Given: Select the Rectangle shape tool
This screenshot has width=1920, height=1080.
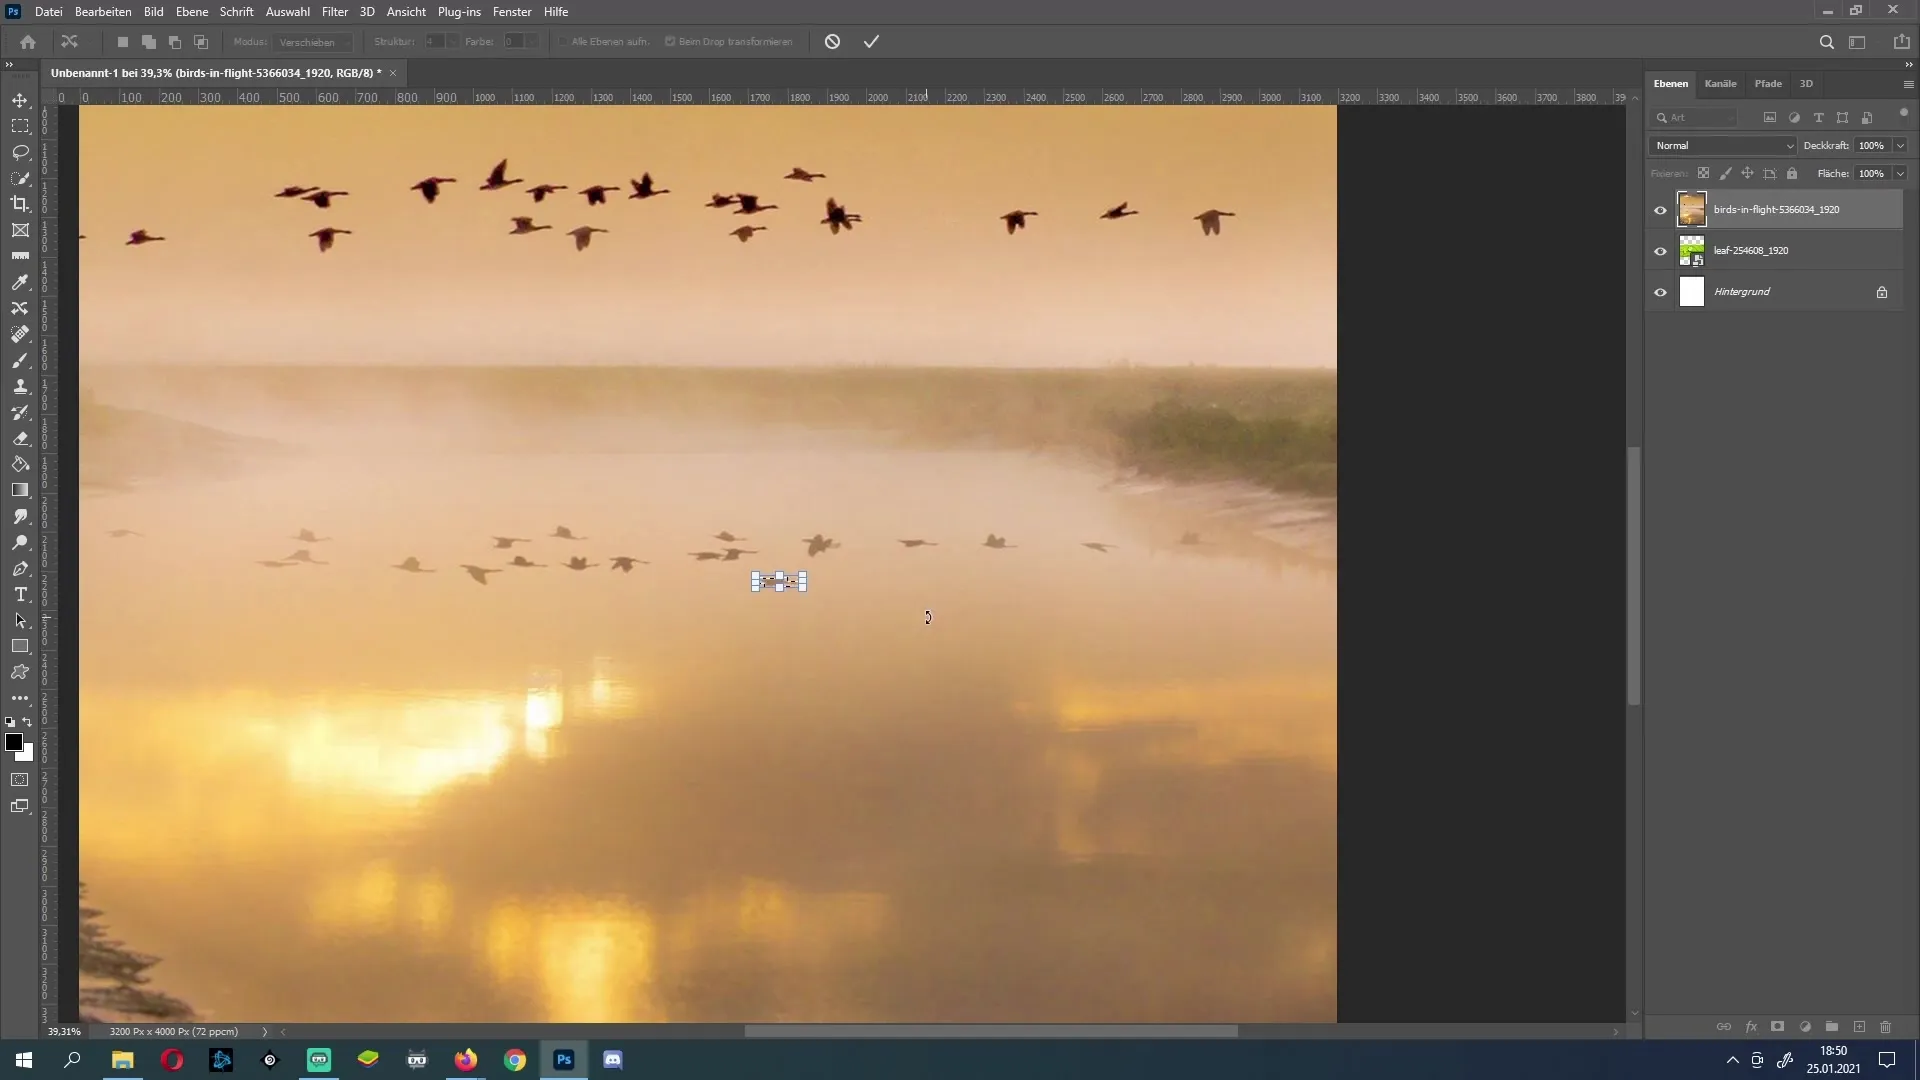Looking at the screenshot, I should 20,646.
